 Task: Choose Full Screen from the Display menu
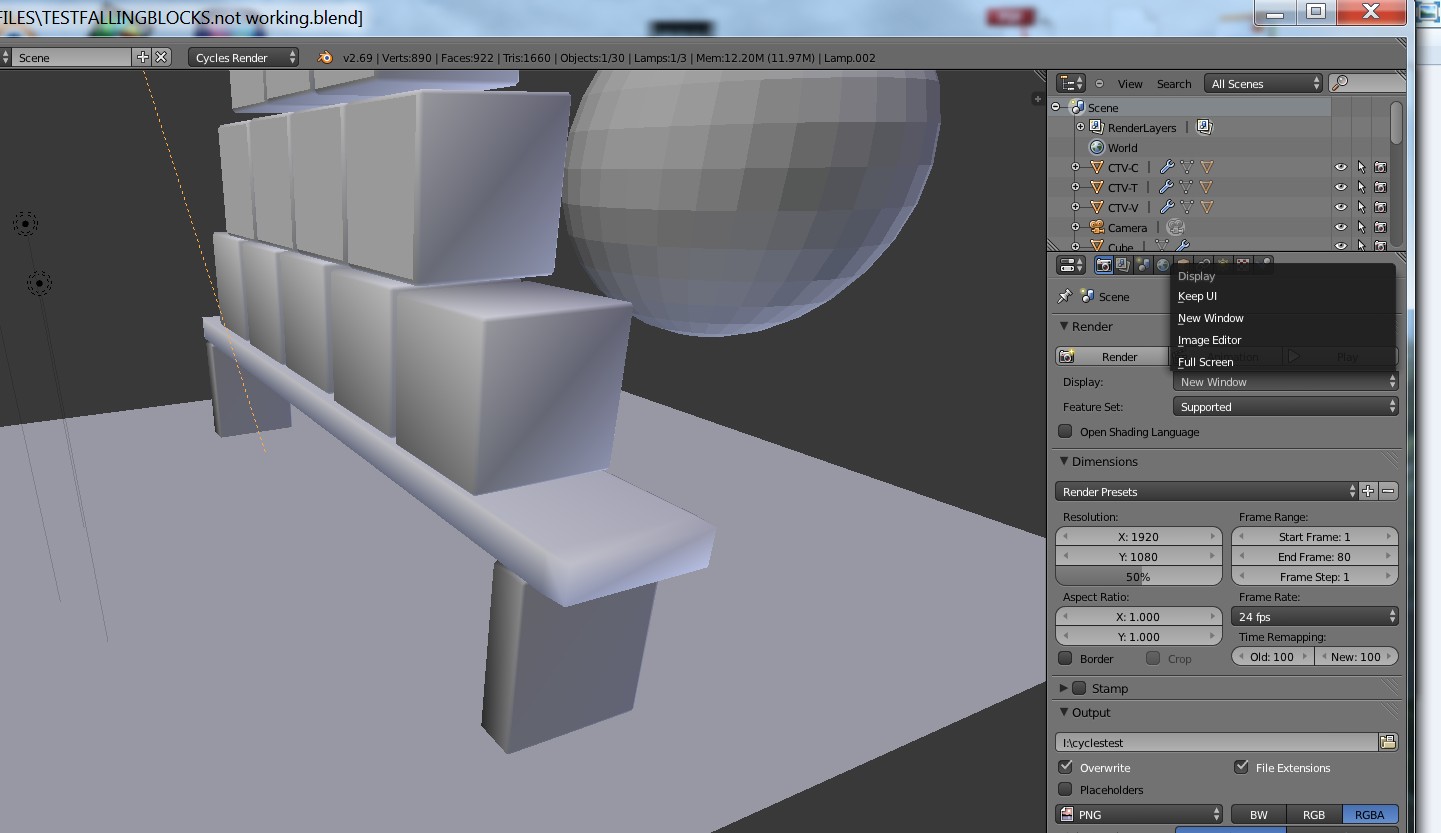pos(1283,362)
